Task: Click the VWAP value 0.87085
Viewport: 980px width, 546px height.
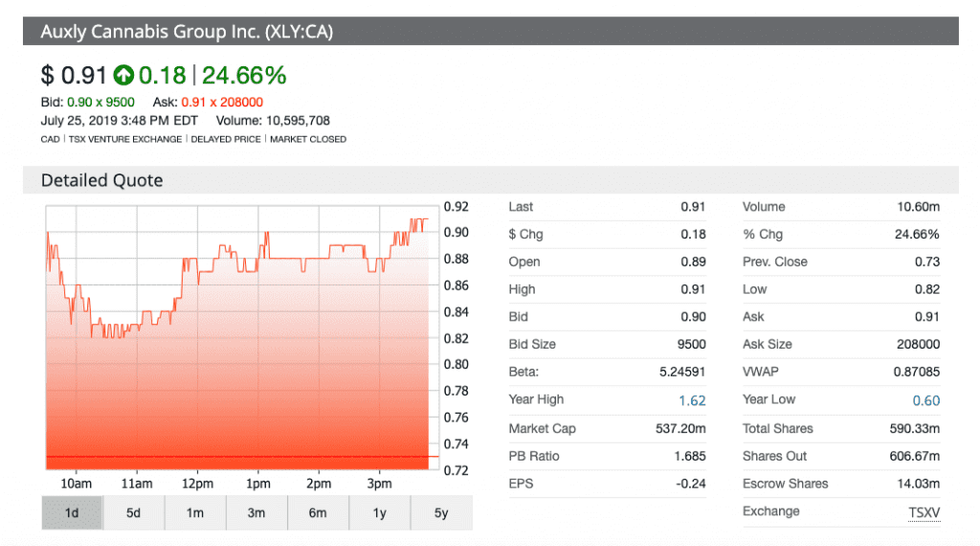Action: 915,372
